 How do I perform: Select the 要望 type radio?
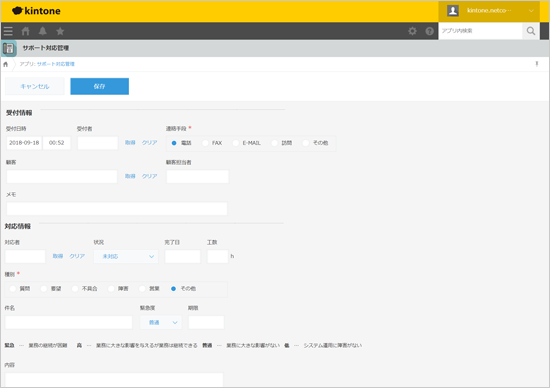coord(44,289)
